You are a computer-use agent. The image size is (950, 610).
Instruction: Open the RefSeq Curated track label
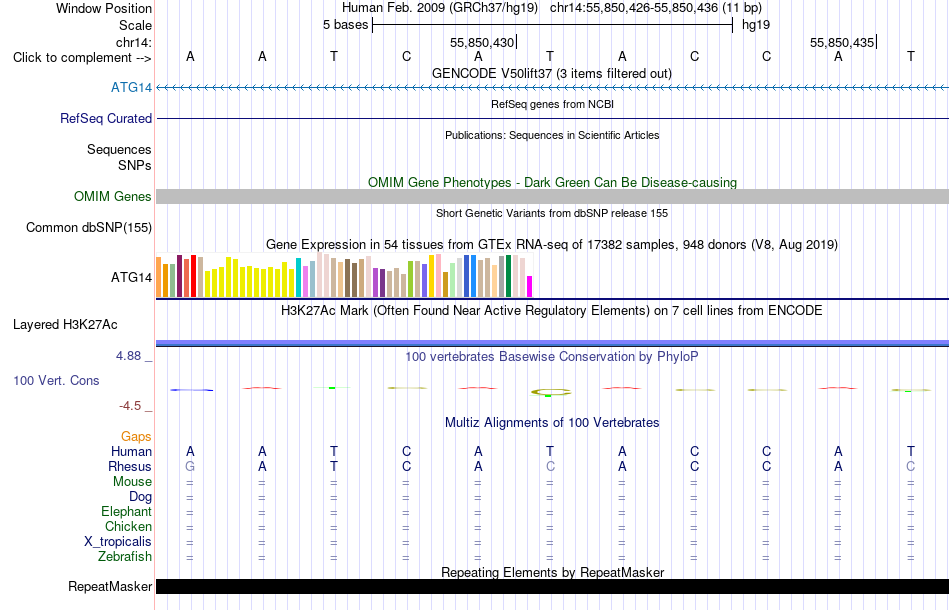[x=106, y=119]
